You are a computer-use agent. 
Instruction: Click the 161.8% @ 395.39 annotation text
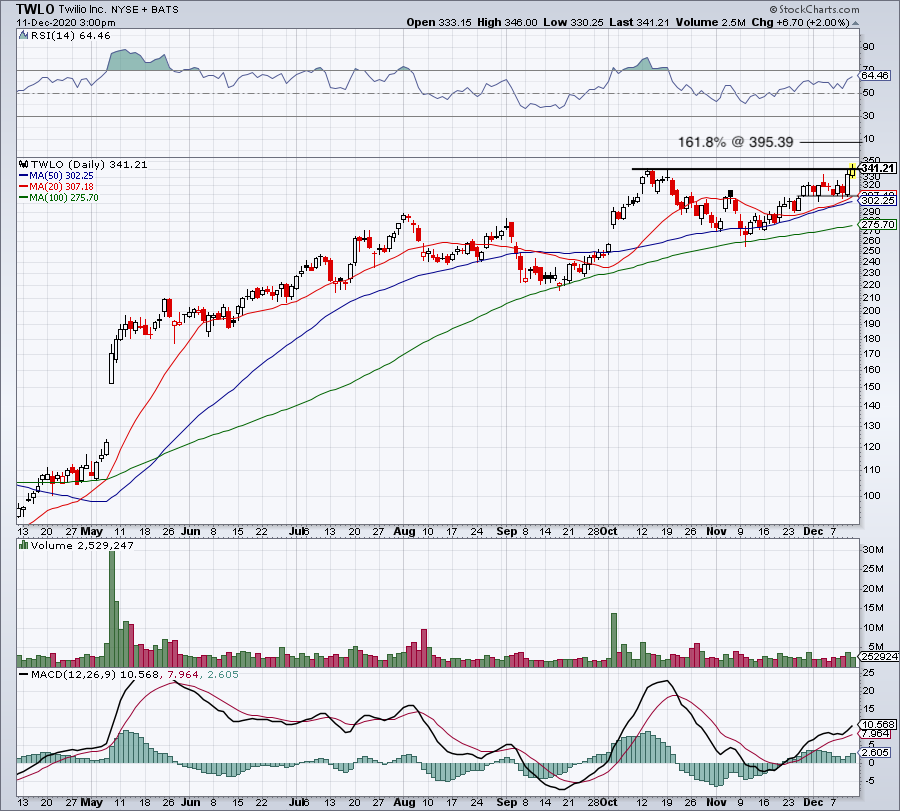click(x=735, y=142)
